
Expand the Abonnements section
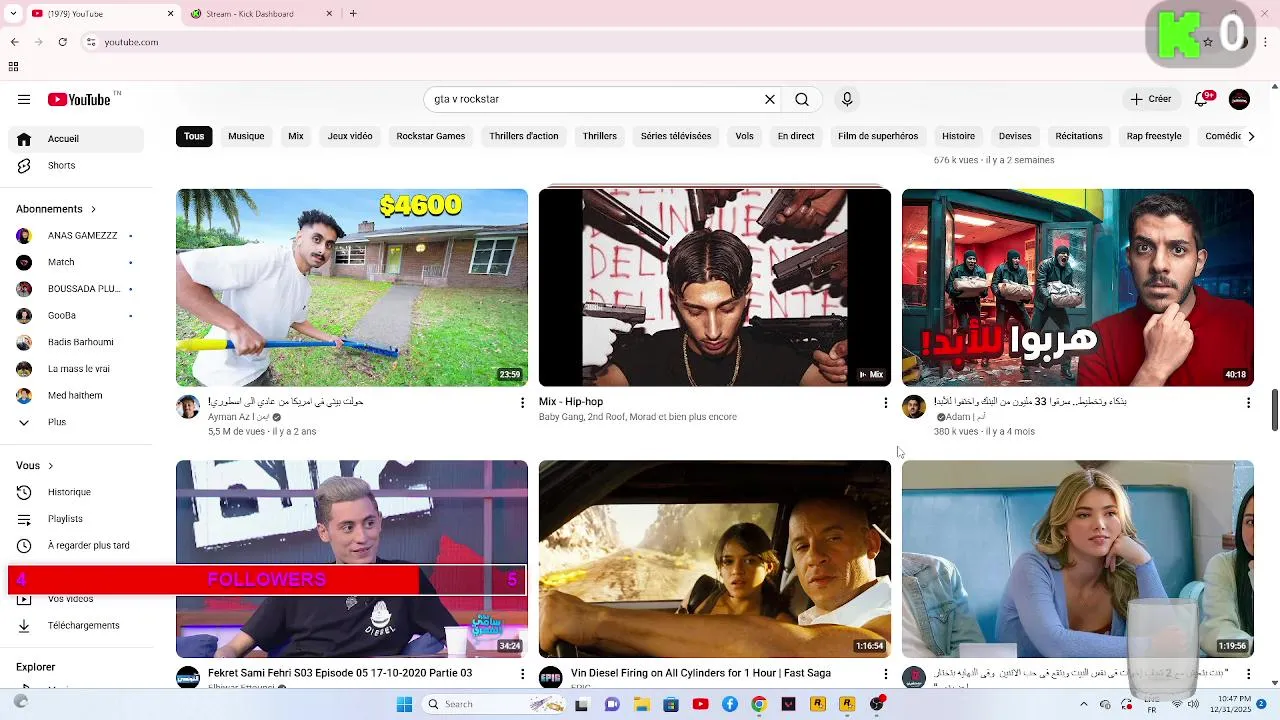[56, 209]
